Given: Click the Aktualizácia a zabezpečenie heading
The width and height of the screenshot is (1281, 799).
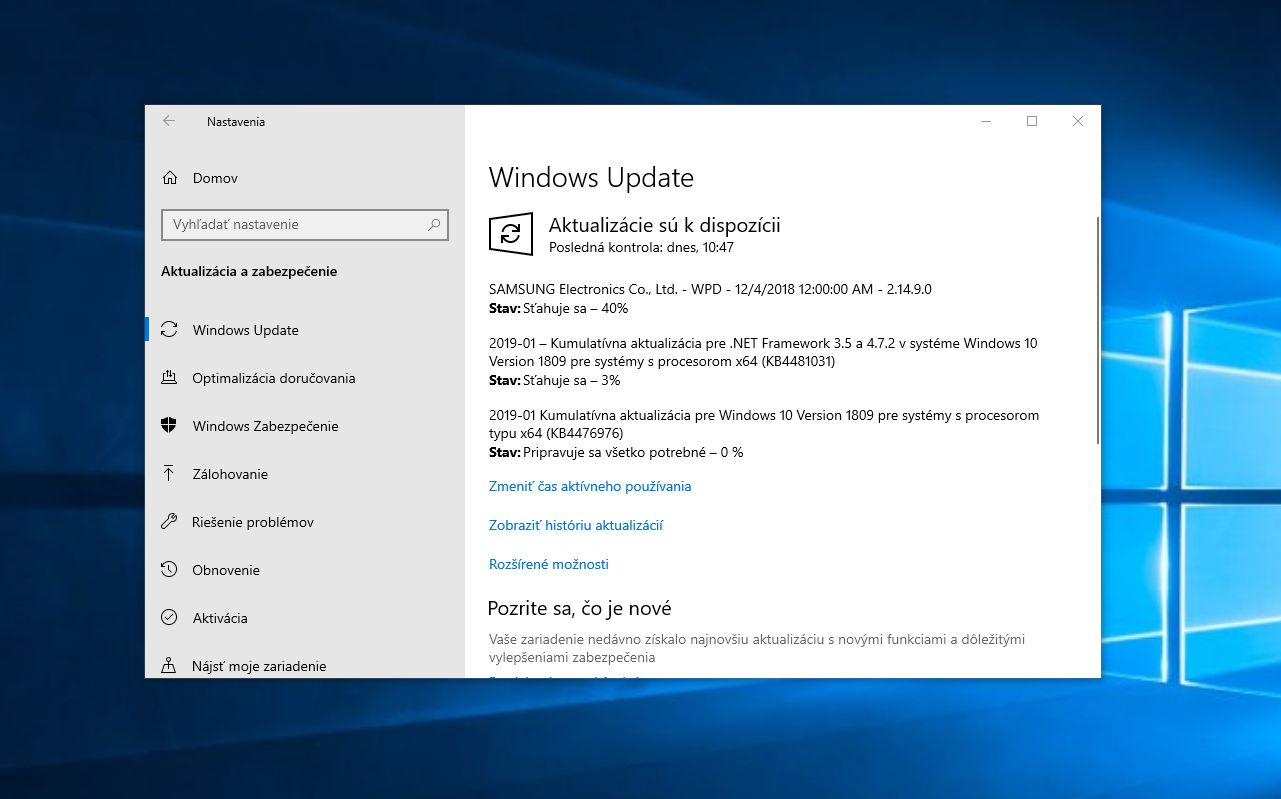Looking at the screenshot, I should 249,271.
